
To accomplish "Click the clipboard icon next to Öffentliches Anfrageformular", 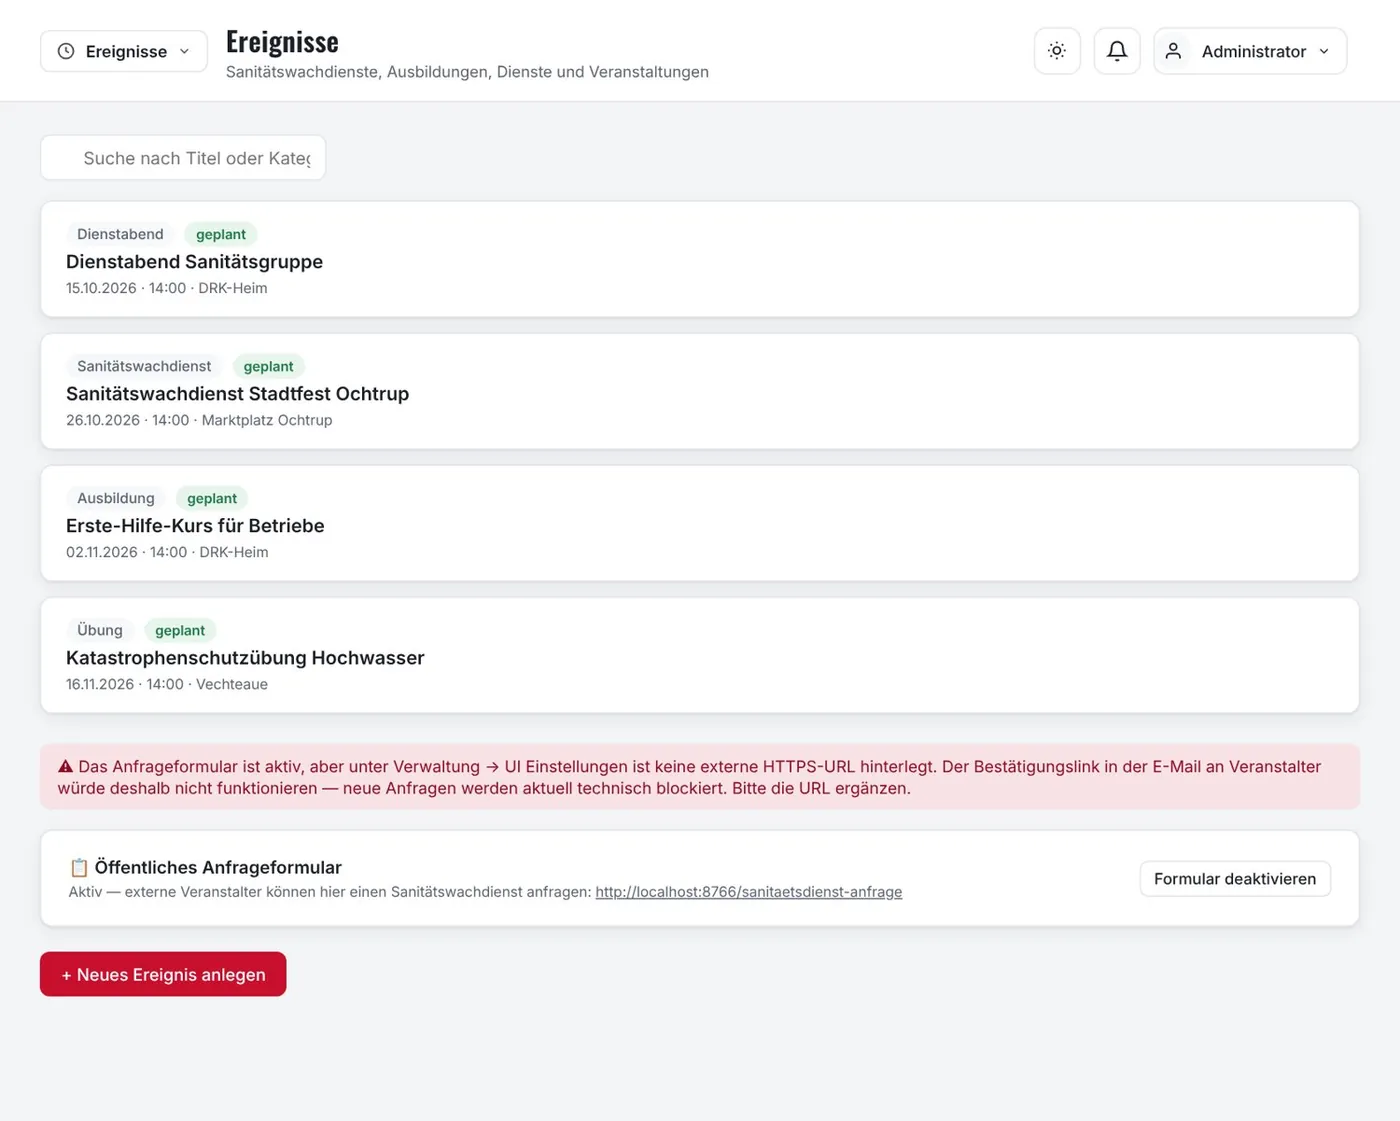I will click(79, 868).
